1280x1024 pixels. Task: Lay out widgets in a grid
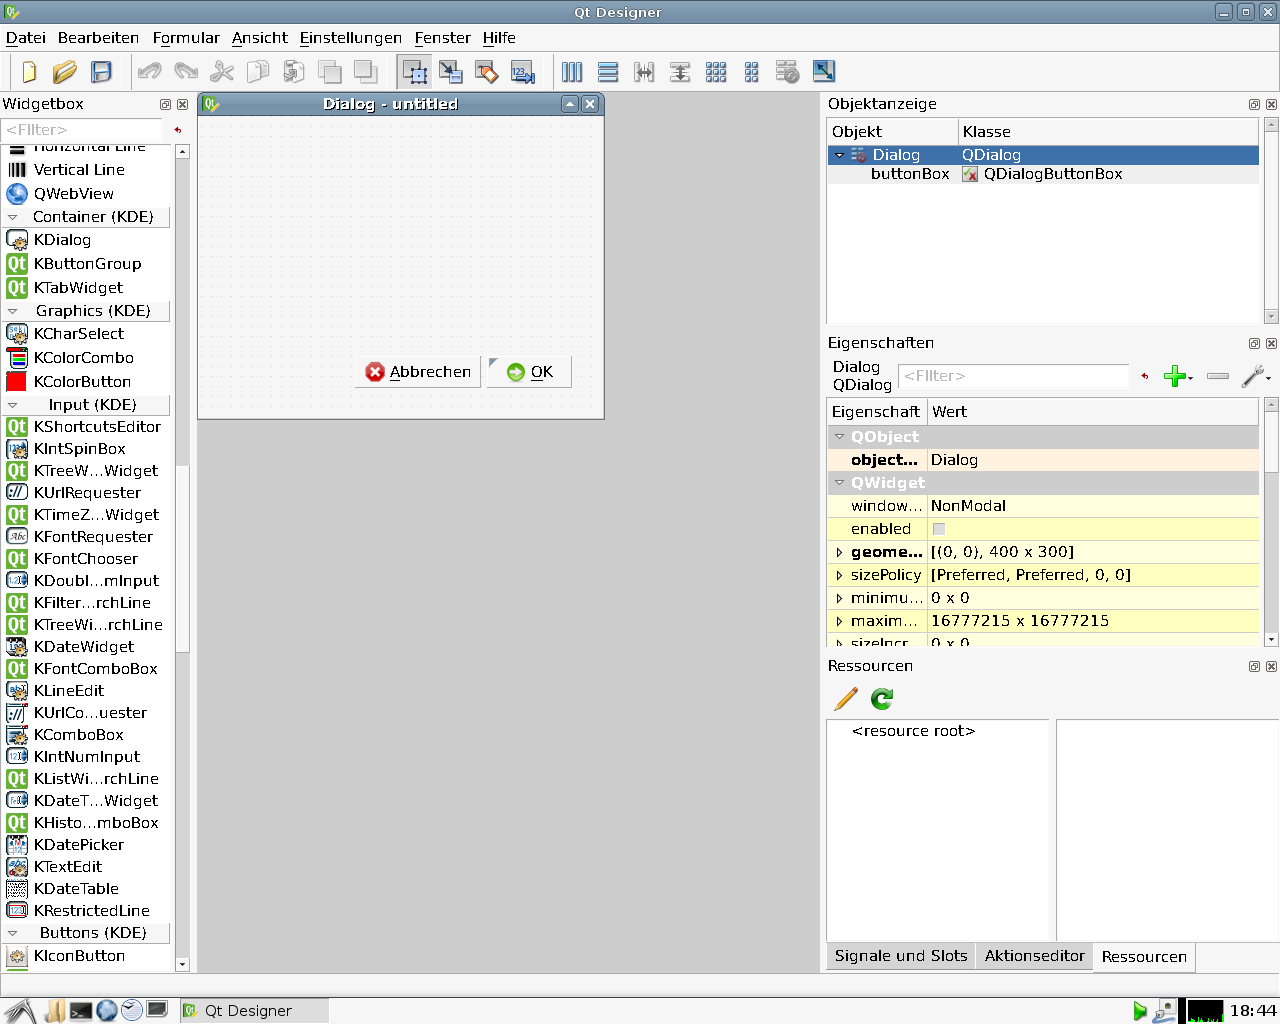point(716,72)
